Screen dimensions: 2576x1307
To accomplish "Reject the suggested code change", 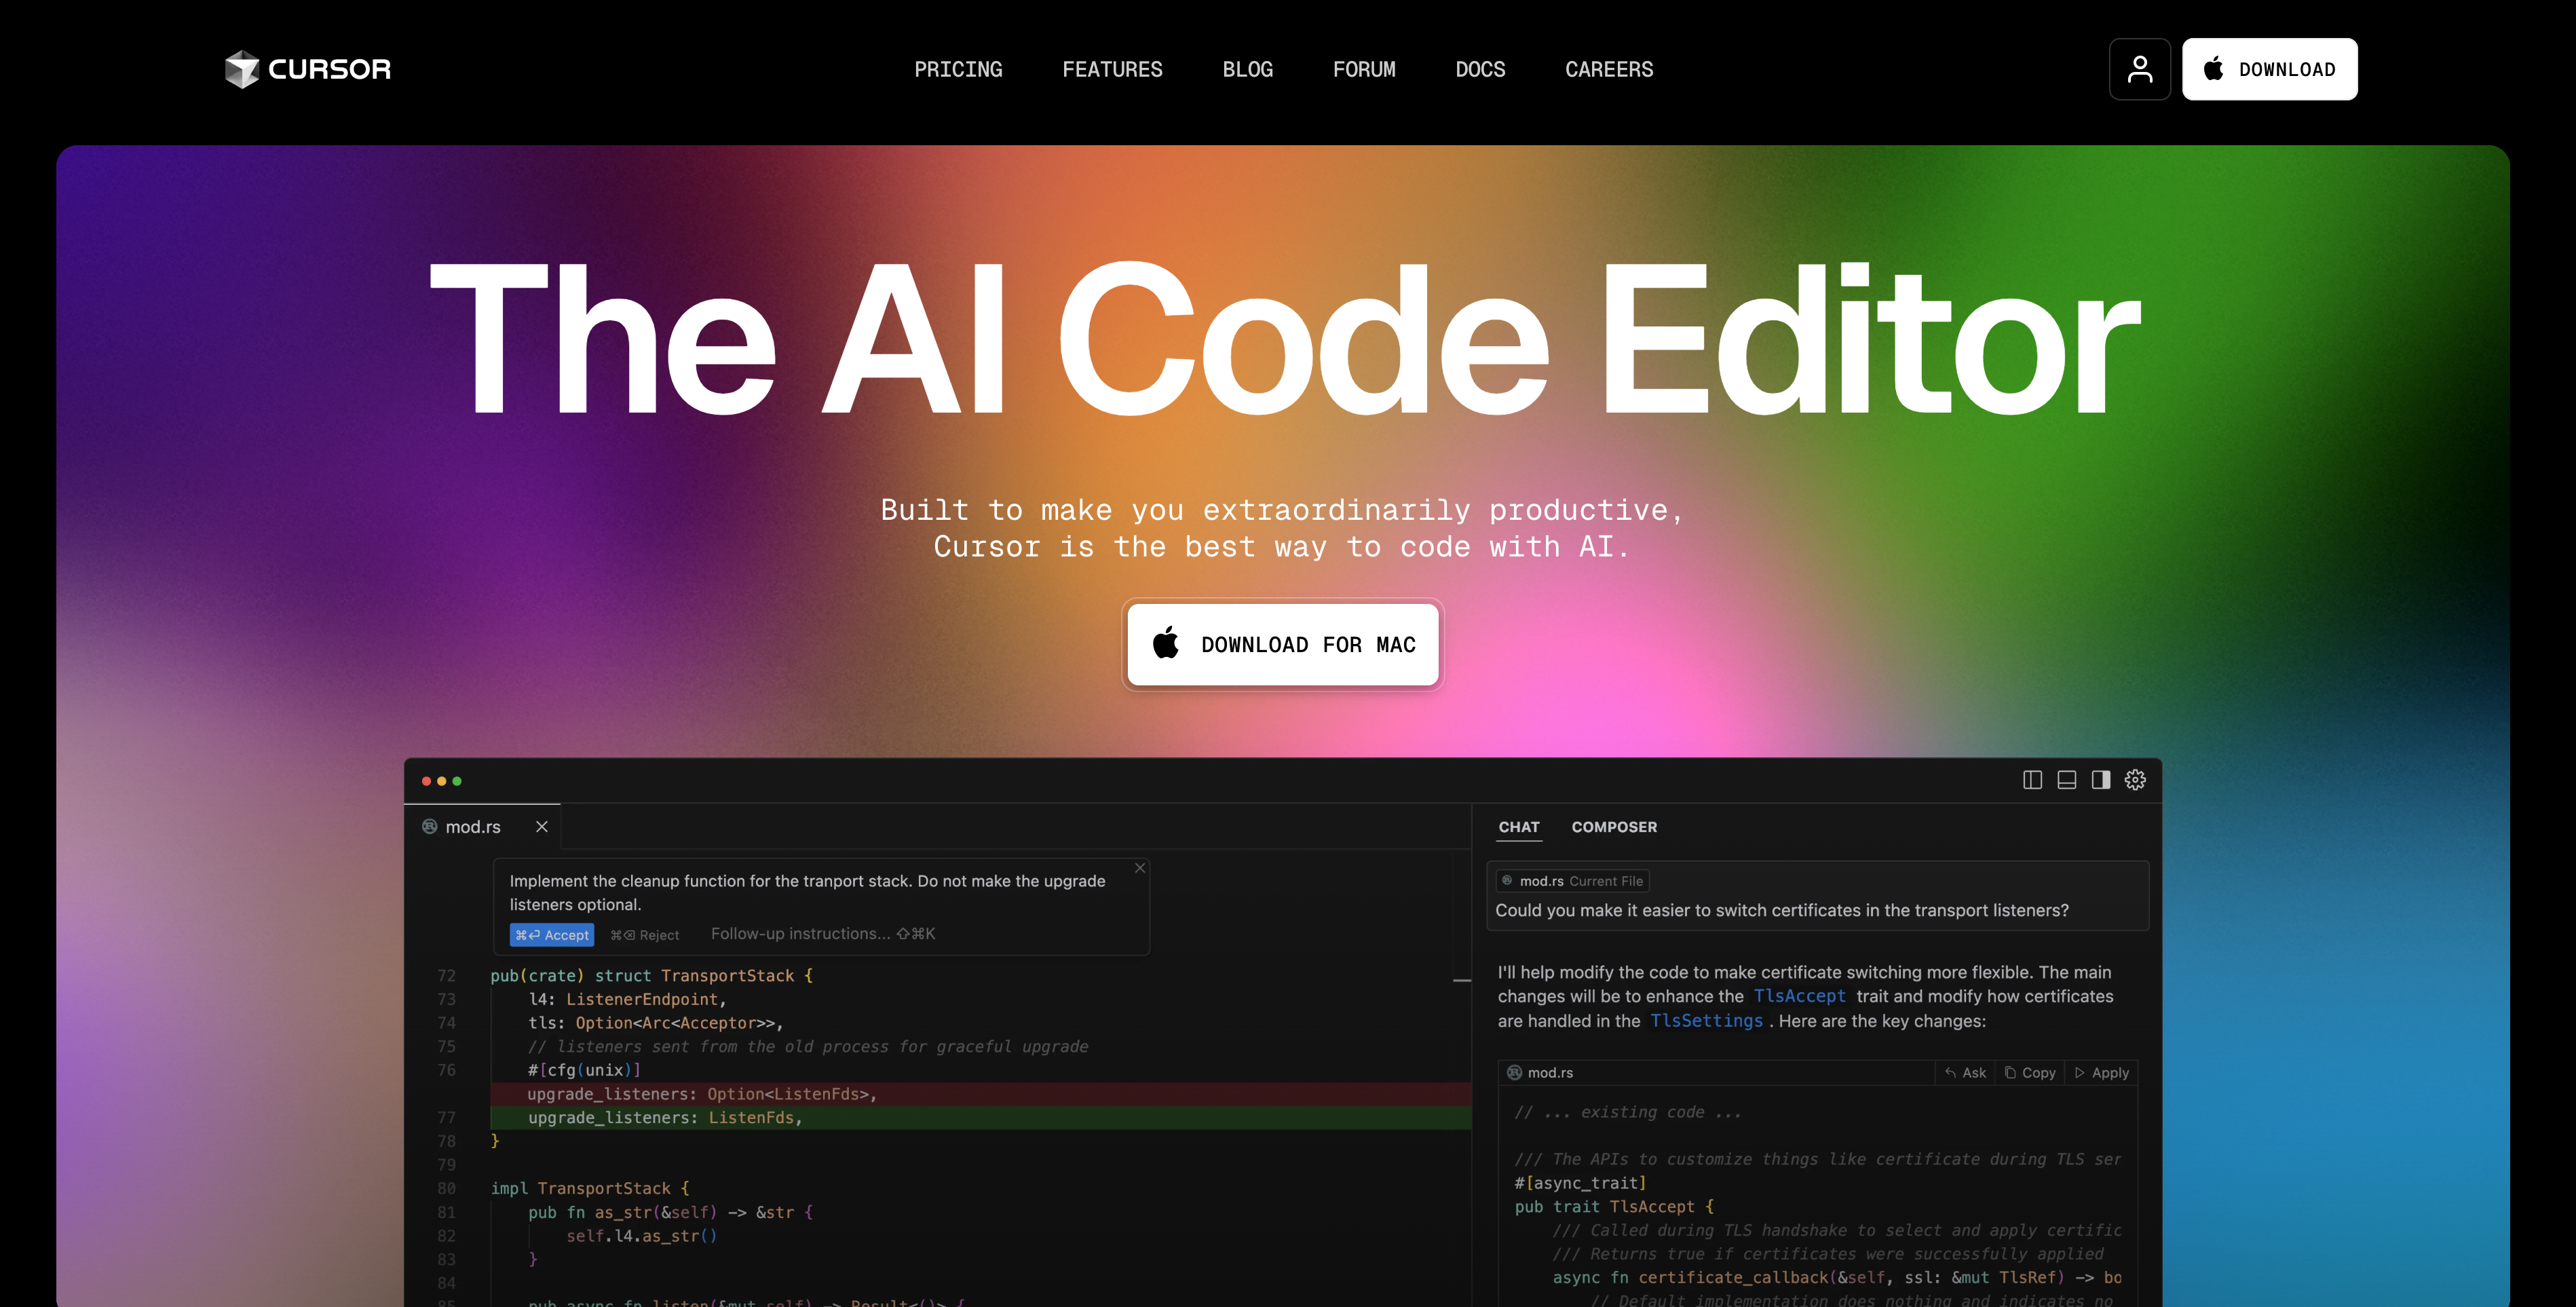I will pos(645,935).
